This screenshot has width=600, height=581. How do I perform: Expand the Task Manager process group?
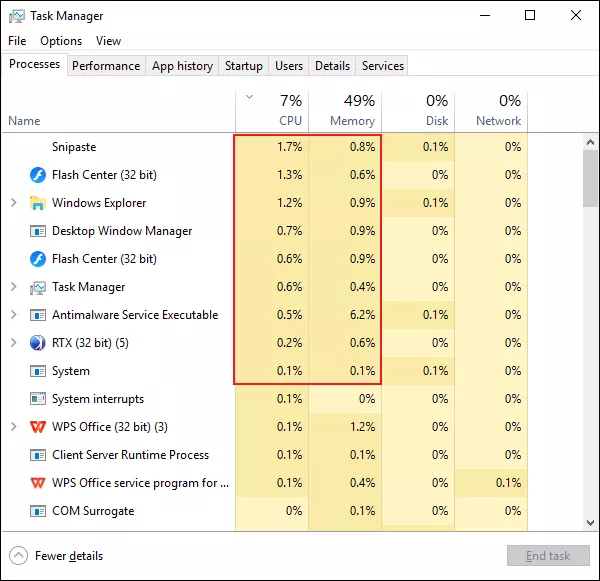click(14, 287)
